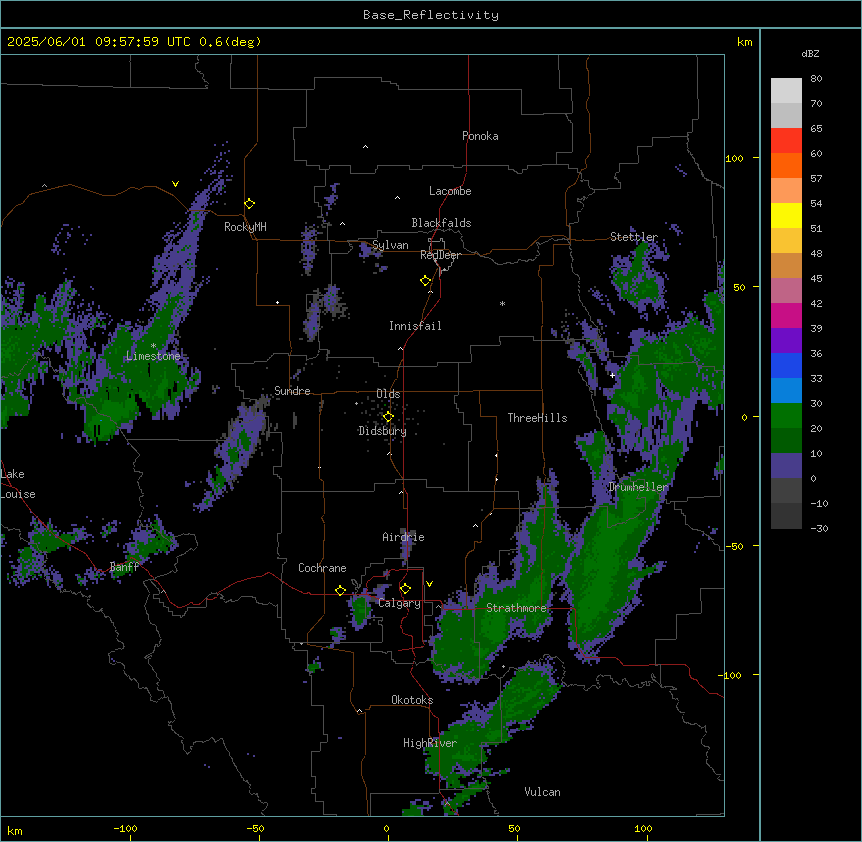Pick the light blue swatch above green

[x=786, y=391]
